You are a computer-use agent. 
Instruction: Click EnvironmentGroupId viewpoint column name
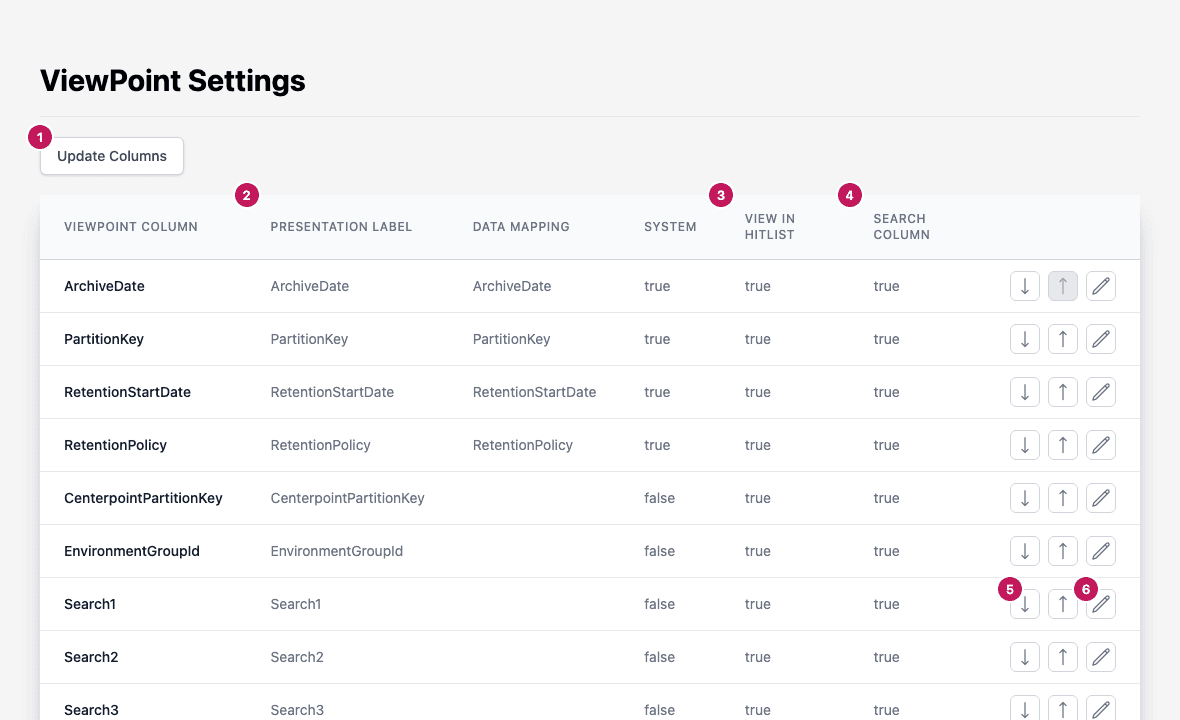tap(132, 551)
